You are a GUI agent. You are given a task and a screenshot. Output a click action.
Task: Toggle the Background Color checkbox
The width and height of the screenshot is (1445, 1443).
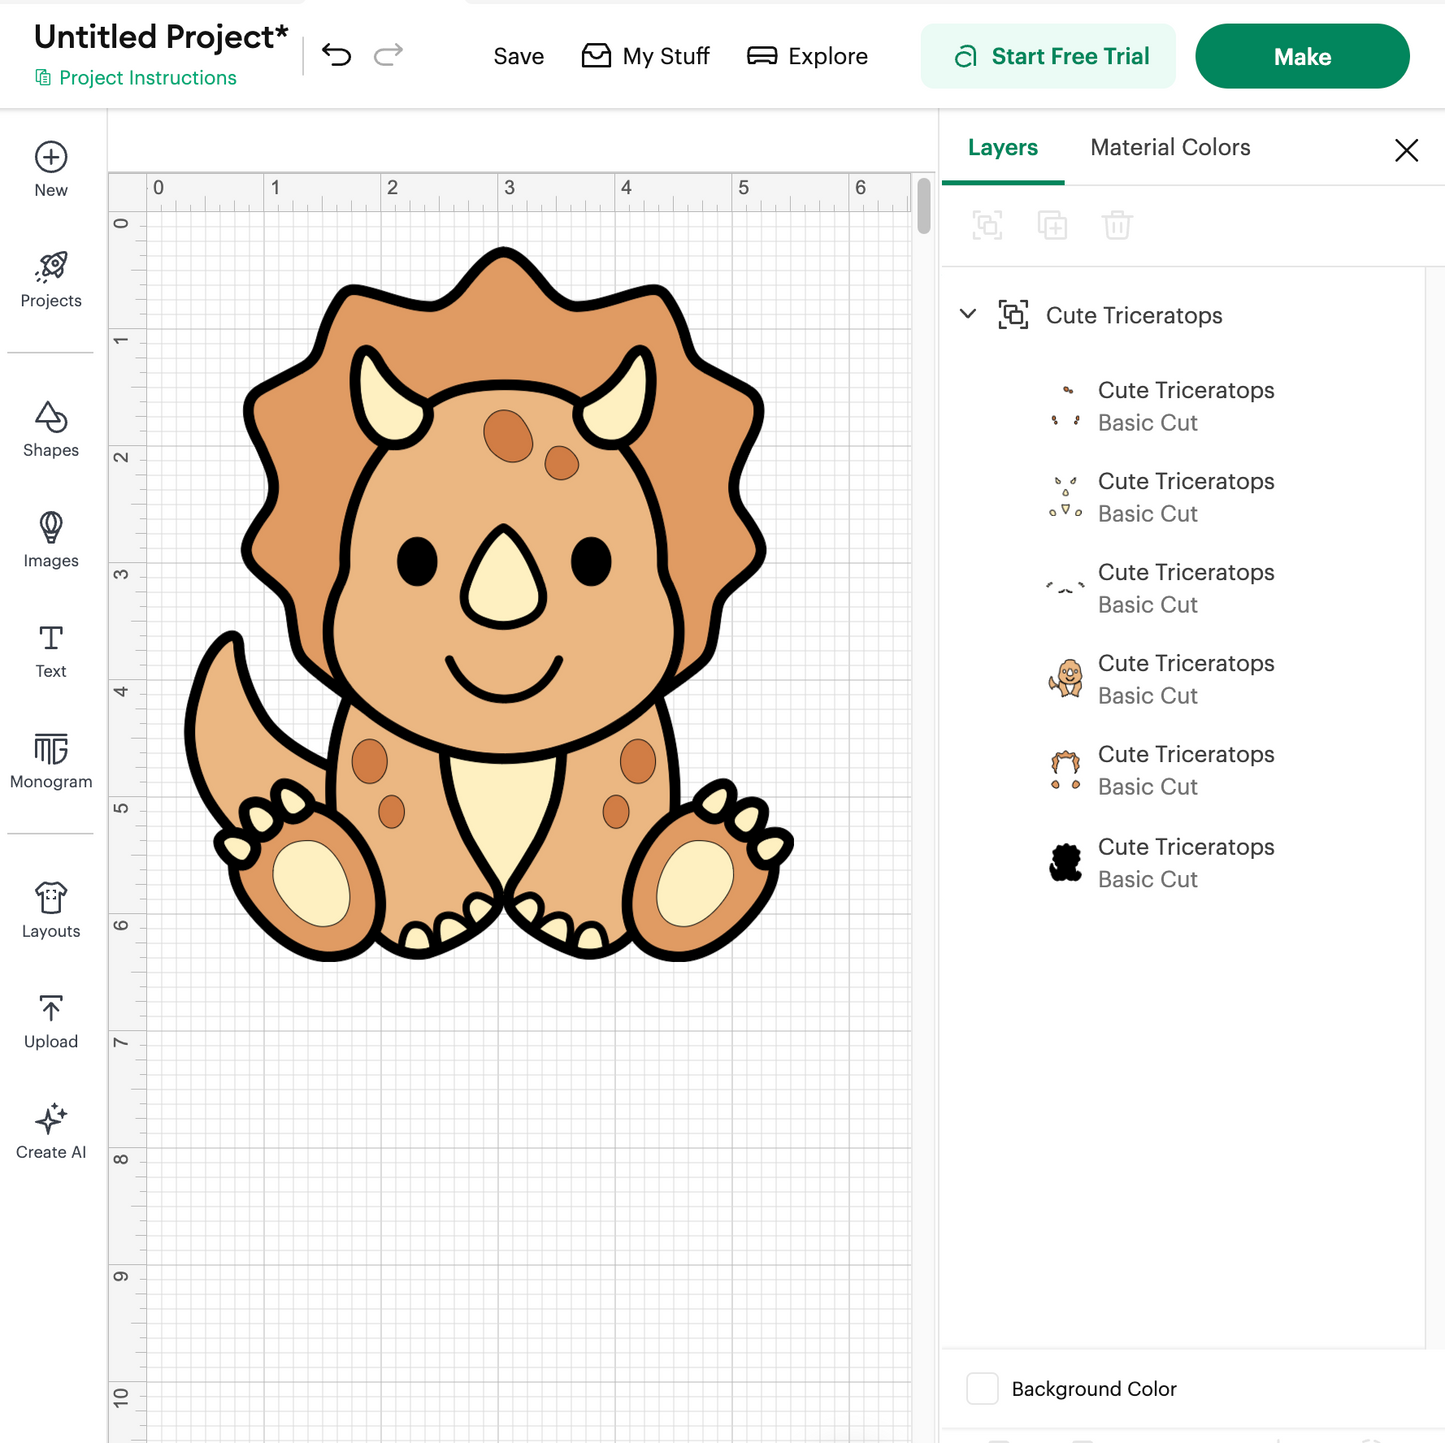pyautogui.click(x=982, y=1388)
